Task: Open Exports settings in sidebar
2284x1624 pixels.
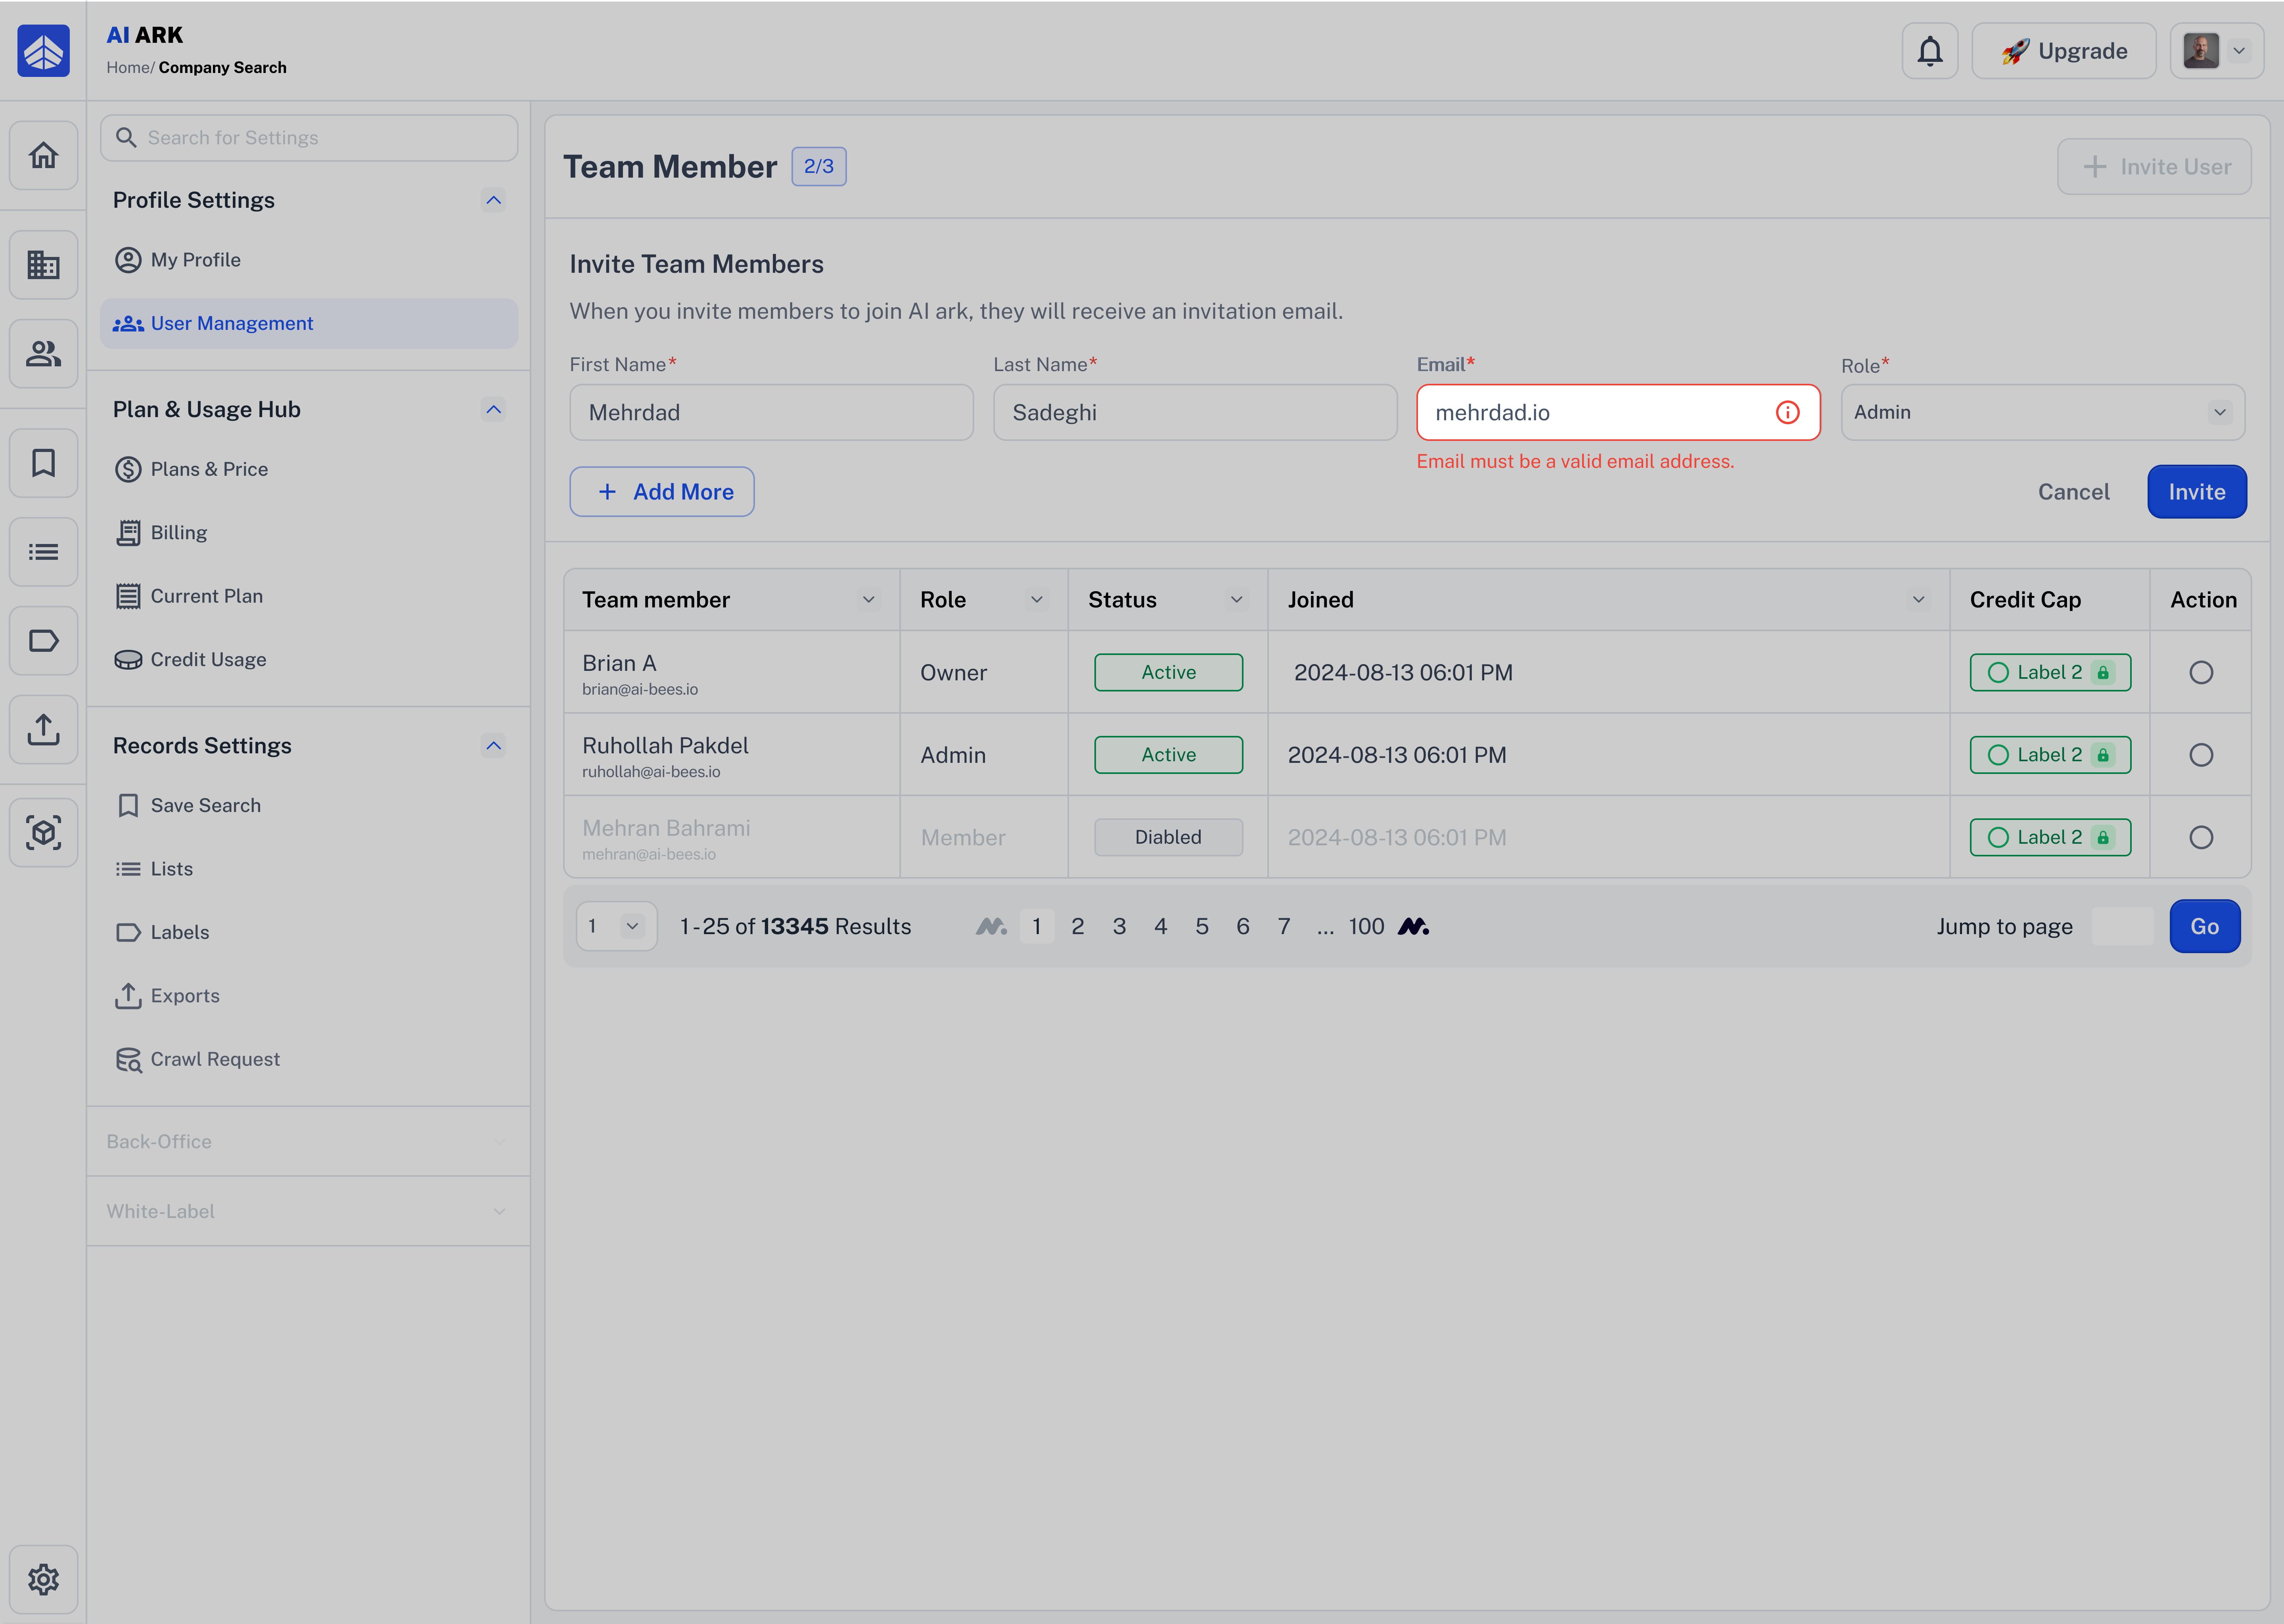Action: click(x=308, y=996)
